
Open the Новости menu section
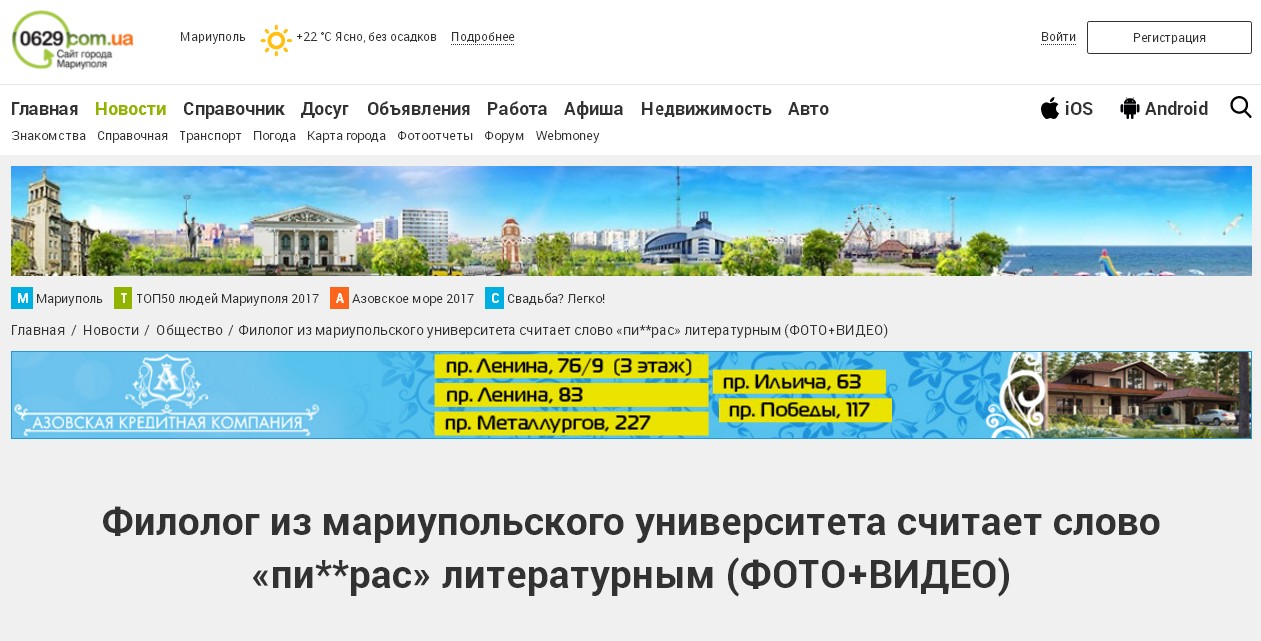[130, 109]
